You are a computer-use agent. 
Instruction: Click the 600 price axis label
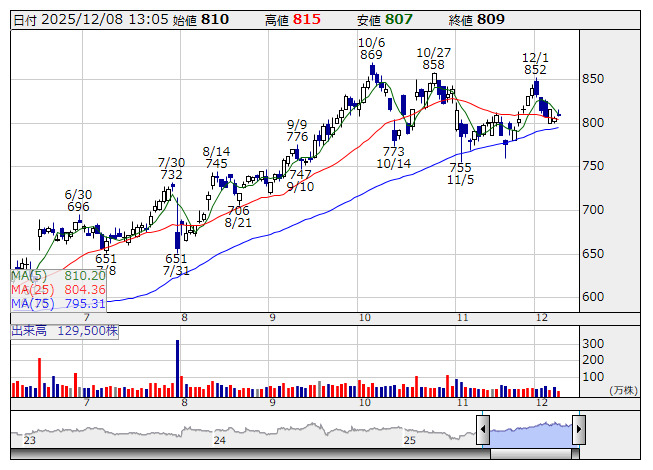click(593, 296)
